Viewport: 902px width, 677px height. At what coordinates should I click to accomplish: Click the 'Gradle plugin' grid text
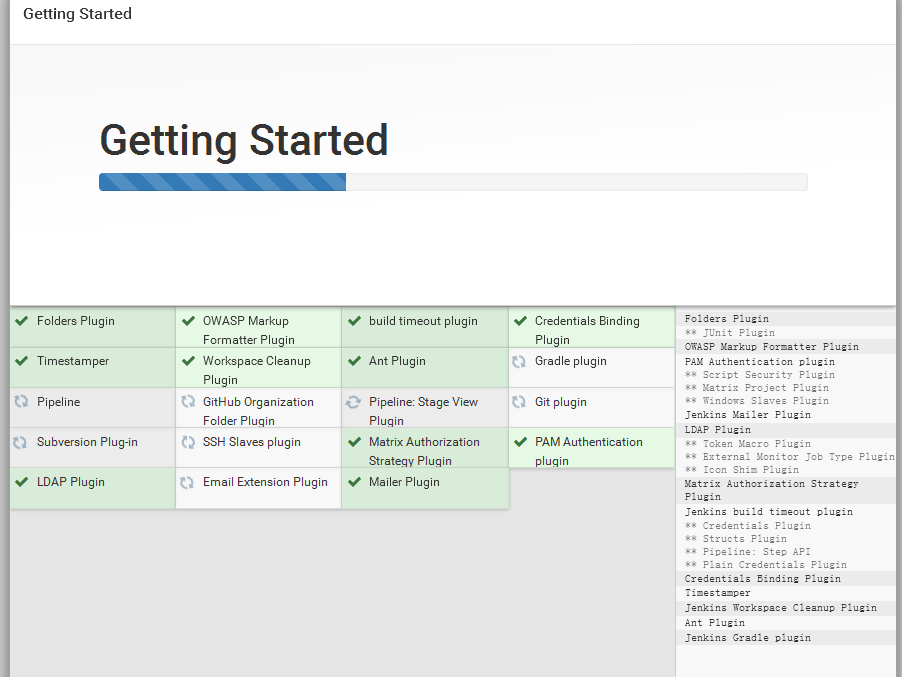click(571, 361)
